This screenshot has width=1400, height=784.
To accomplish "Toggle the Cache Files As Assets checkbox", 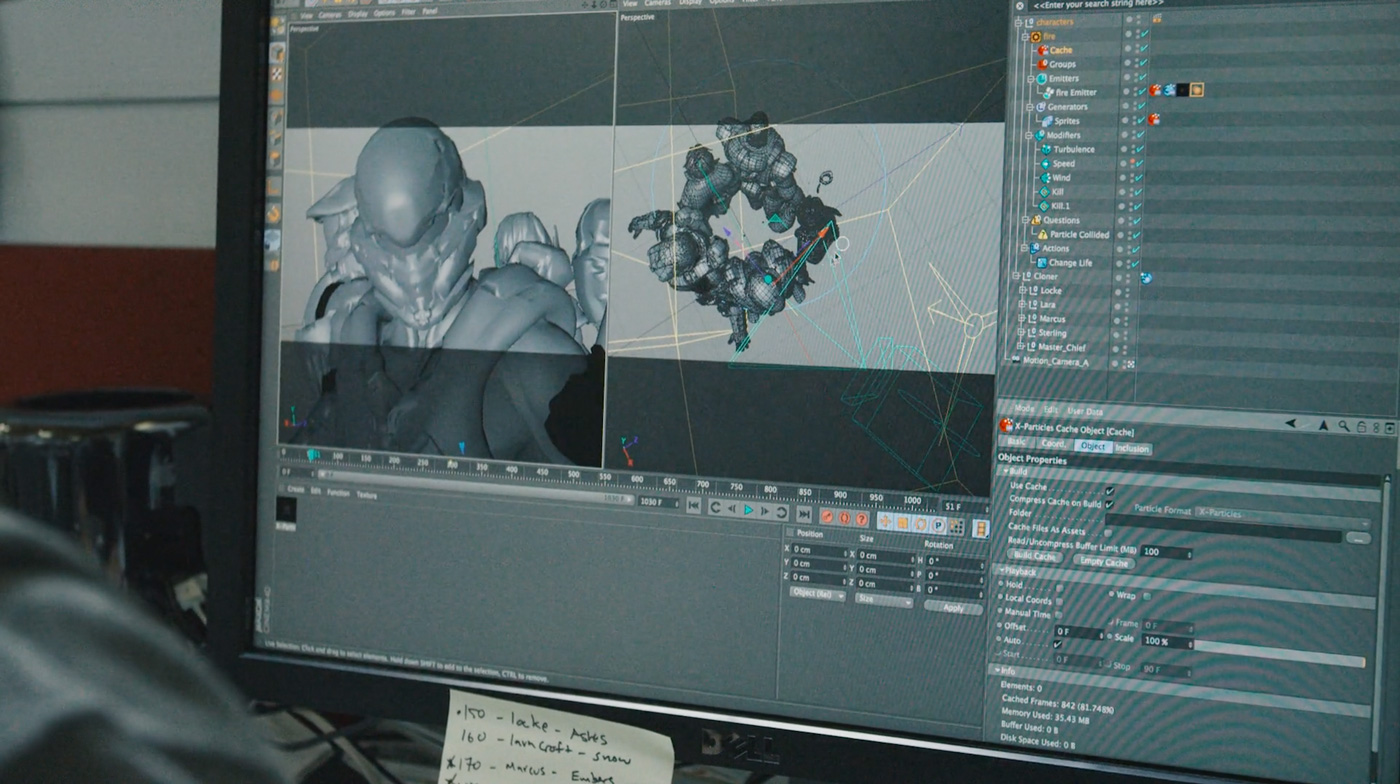I will 1107,533.
